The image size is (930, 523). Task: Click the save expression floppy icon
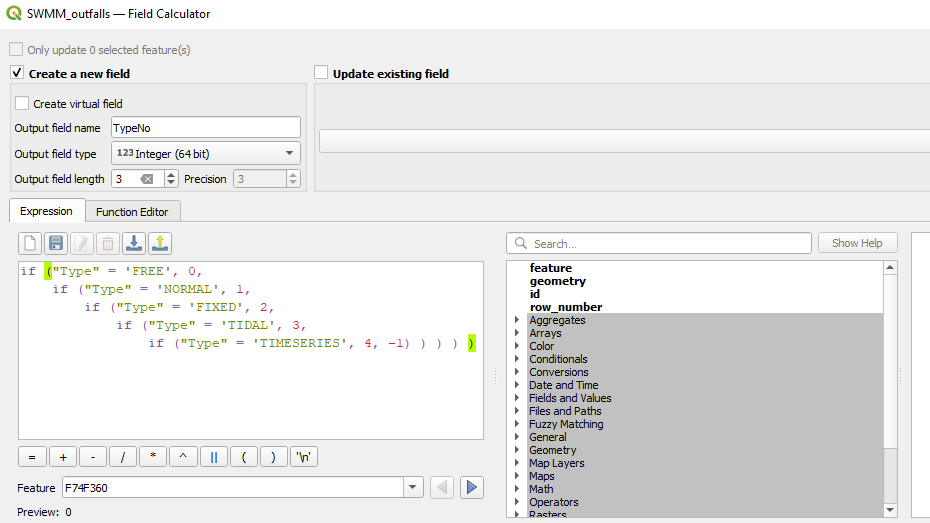[56, 243]
